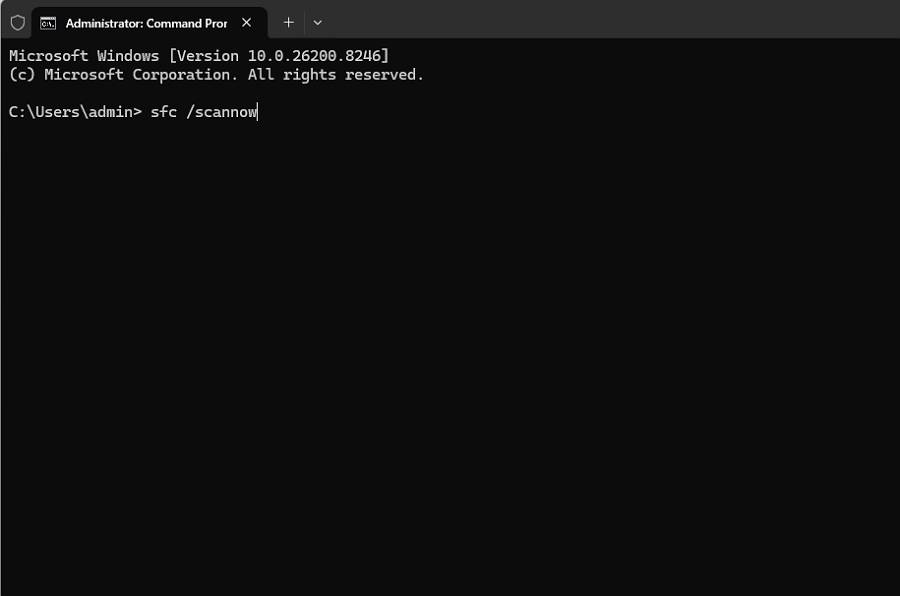Close the Administrator: Command Prompt tab

coord(246,22)
